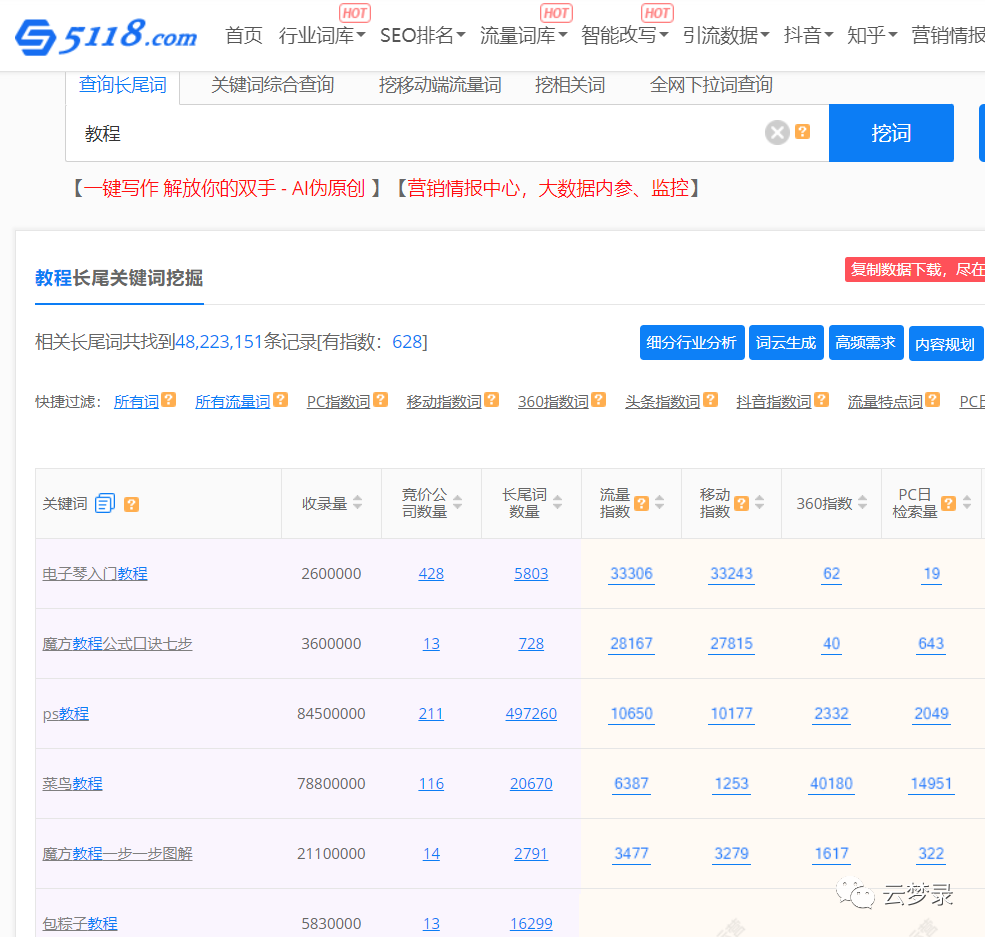Open the 知乎 dropdown
This screenshot has height=937, width=985.
click(x=872, y=34)
